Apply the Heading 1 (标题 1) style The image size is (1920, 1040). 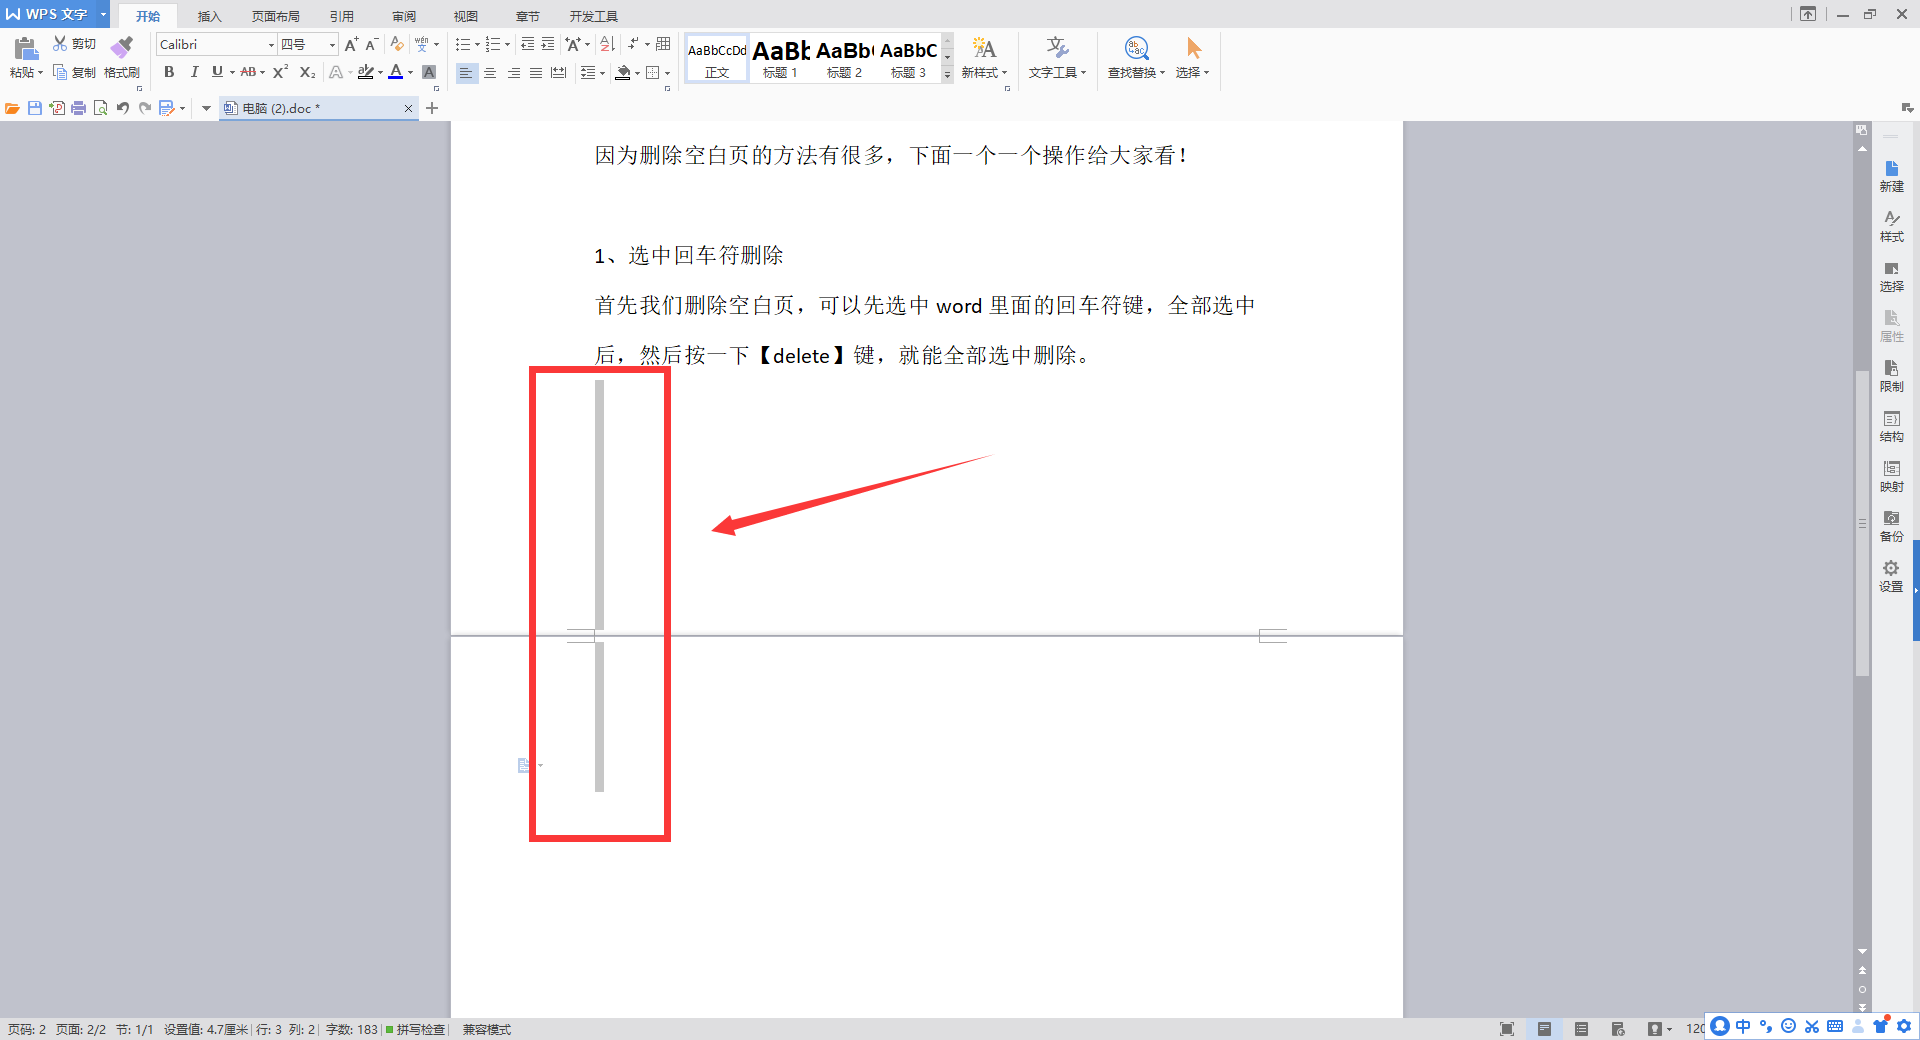[780, 59]
